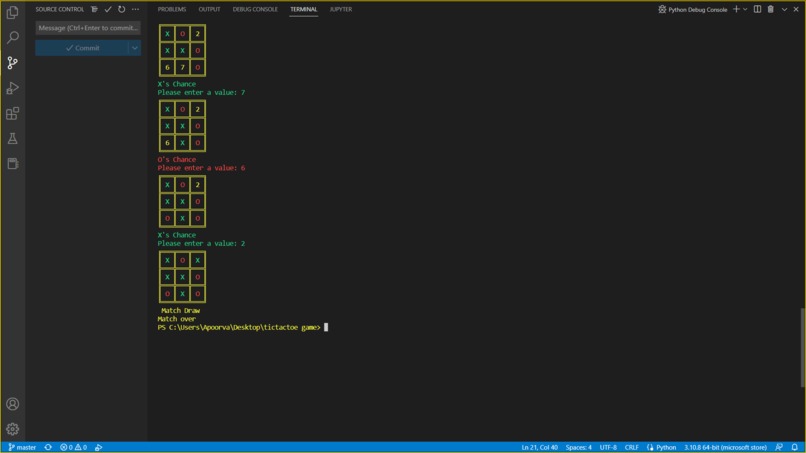806x453 pixels.
Task: Click the terminal scrollbar thumb
Action: tap(802, 347)
